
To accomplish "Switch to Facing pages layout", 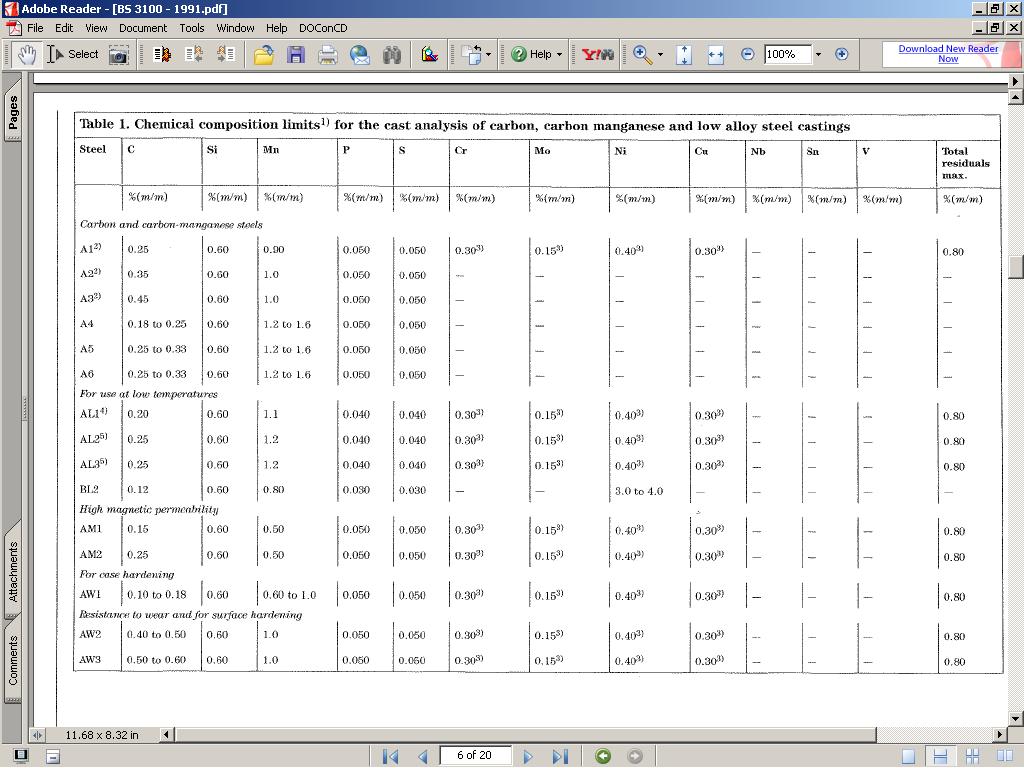I will coord(1004,756).
